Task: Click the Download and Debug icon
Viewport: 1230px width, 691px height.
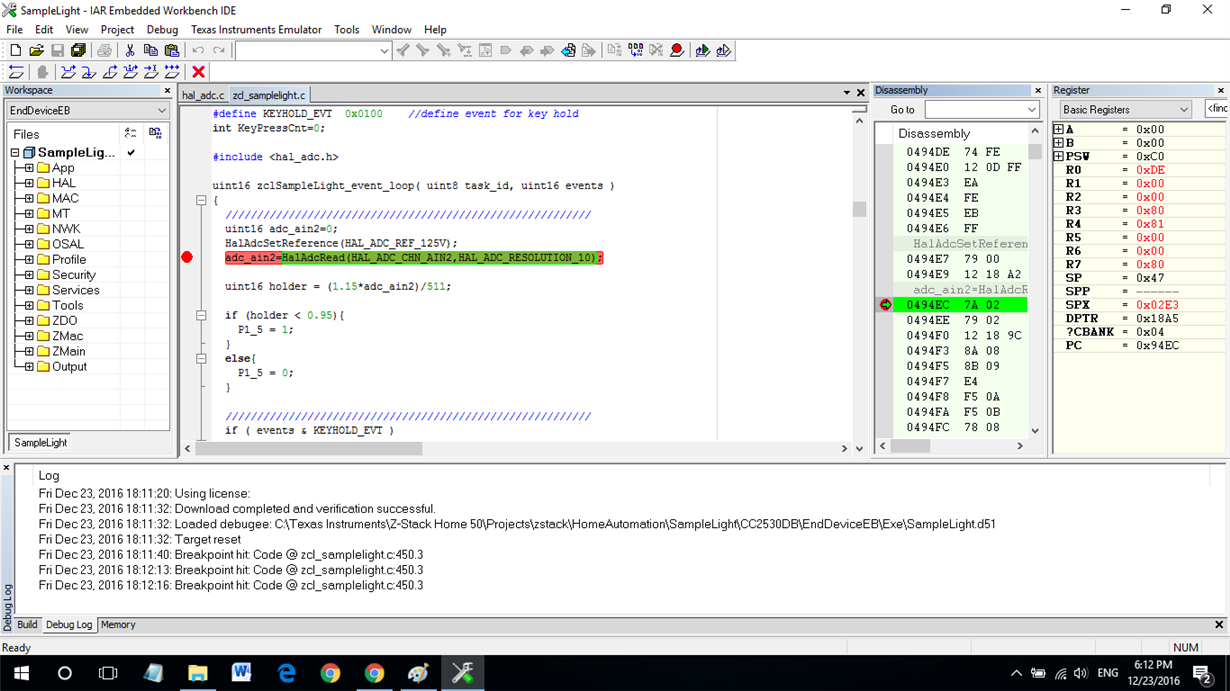Action: [x=702, y=50]
